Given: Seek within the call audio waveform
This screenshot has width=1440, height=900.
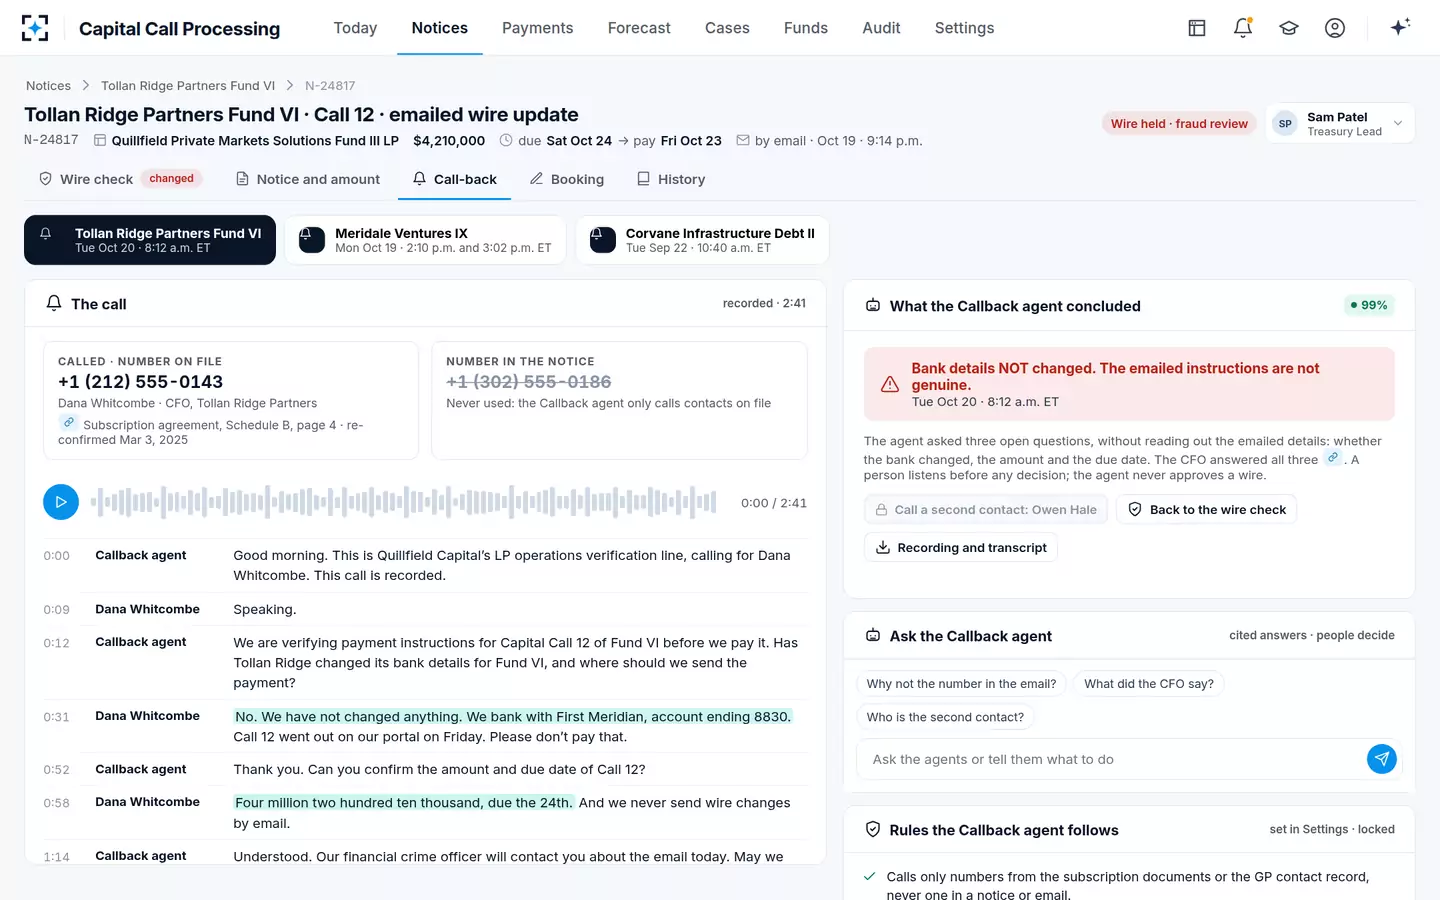Looking at the screenshot, I should [404, 502].
